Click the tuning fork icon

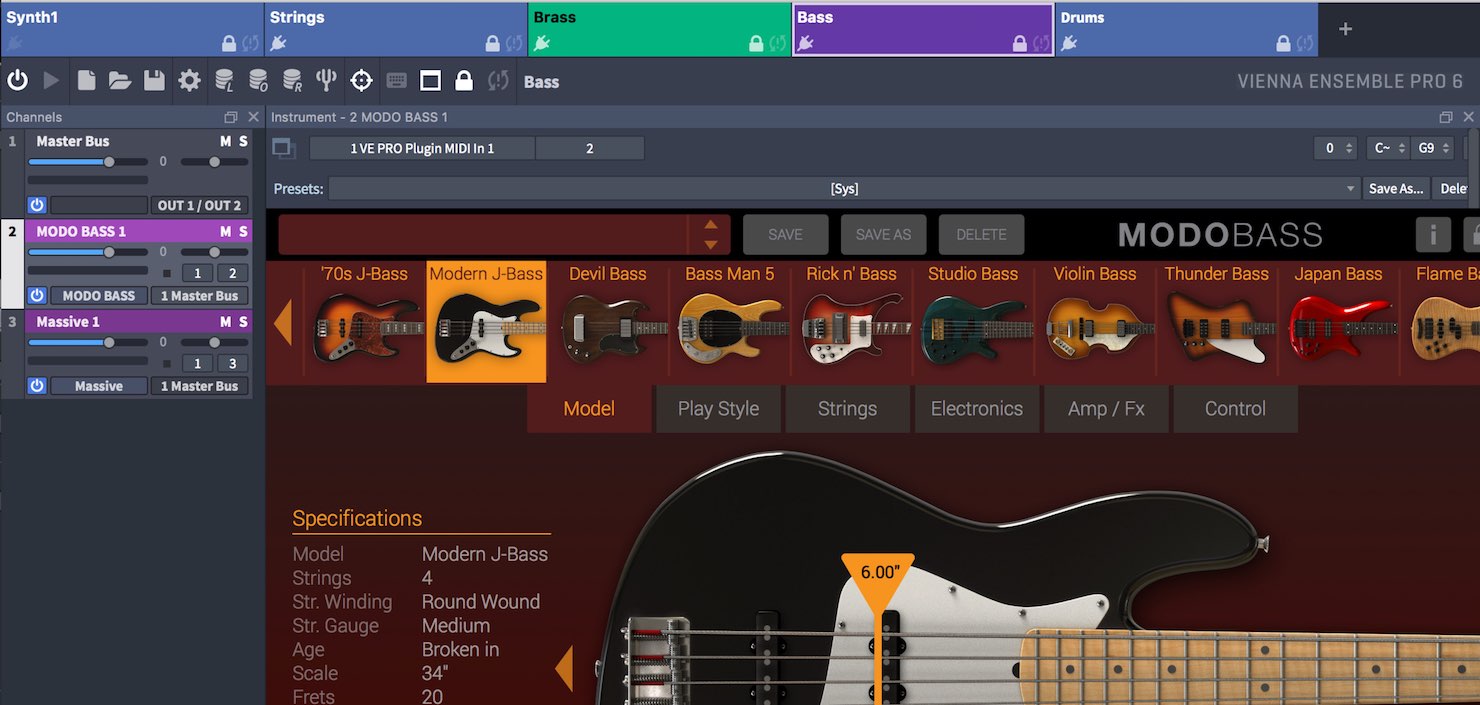(x=326, y=81)
